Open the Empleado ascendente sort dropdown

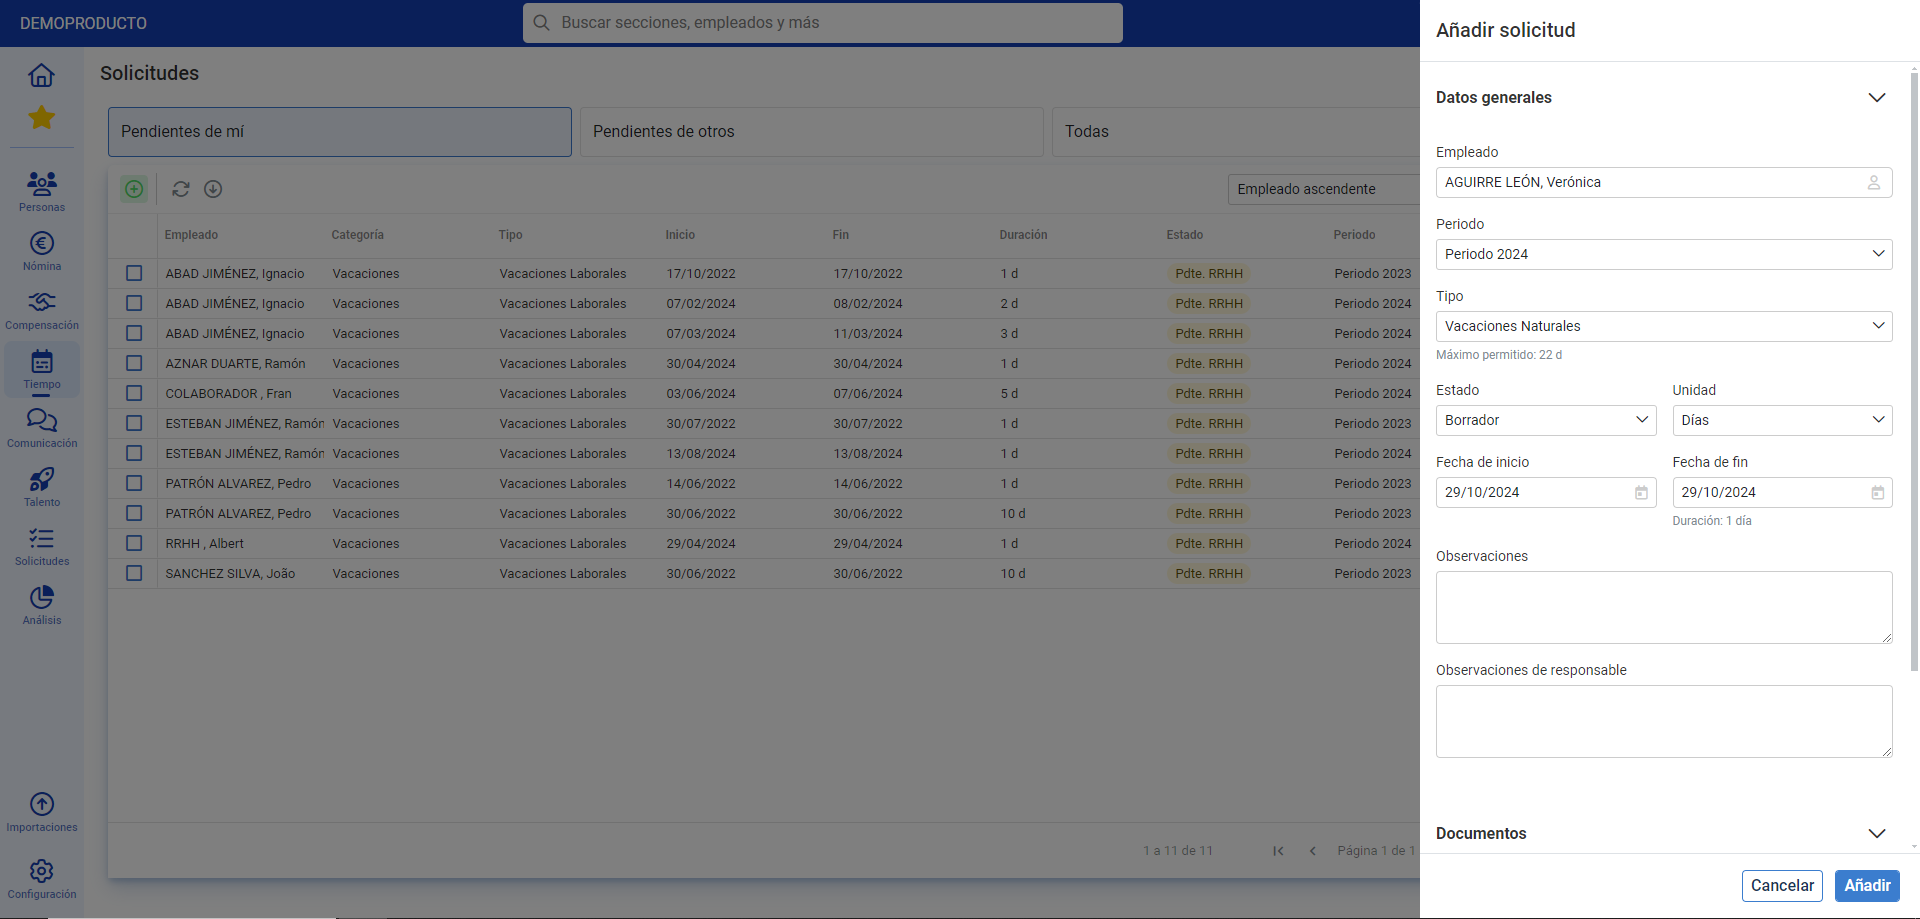click(1324, 189)
